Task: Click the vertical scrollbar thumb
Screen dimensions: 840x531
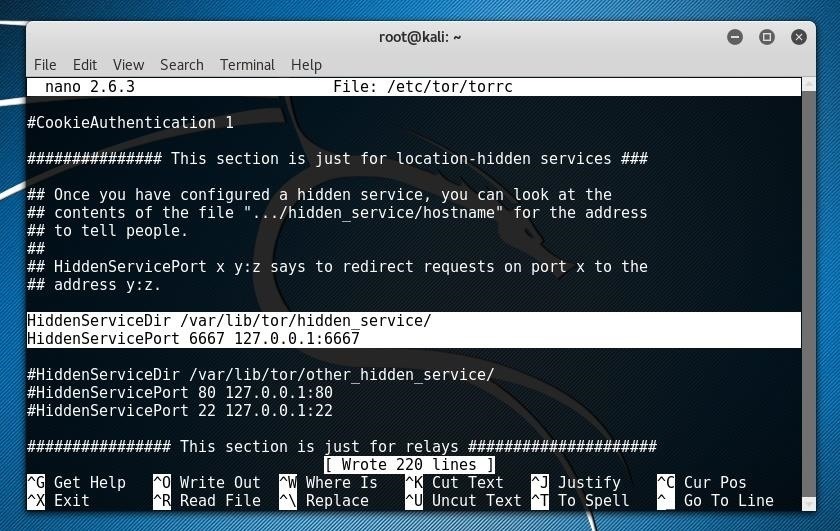Action: point(809,294)
